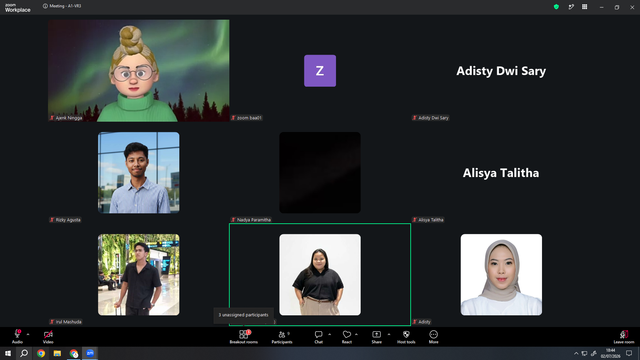This screenshot has height=360, width=640.
Task: Click the Zoom Workplace logo
Action: (x=18, y=7)
